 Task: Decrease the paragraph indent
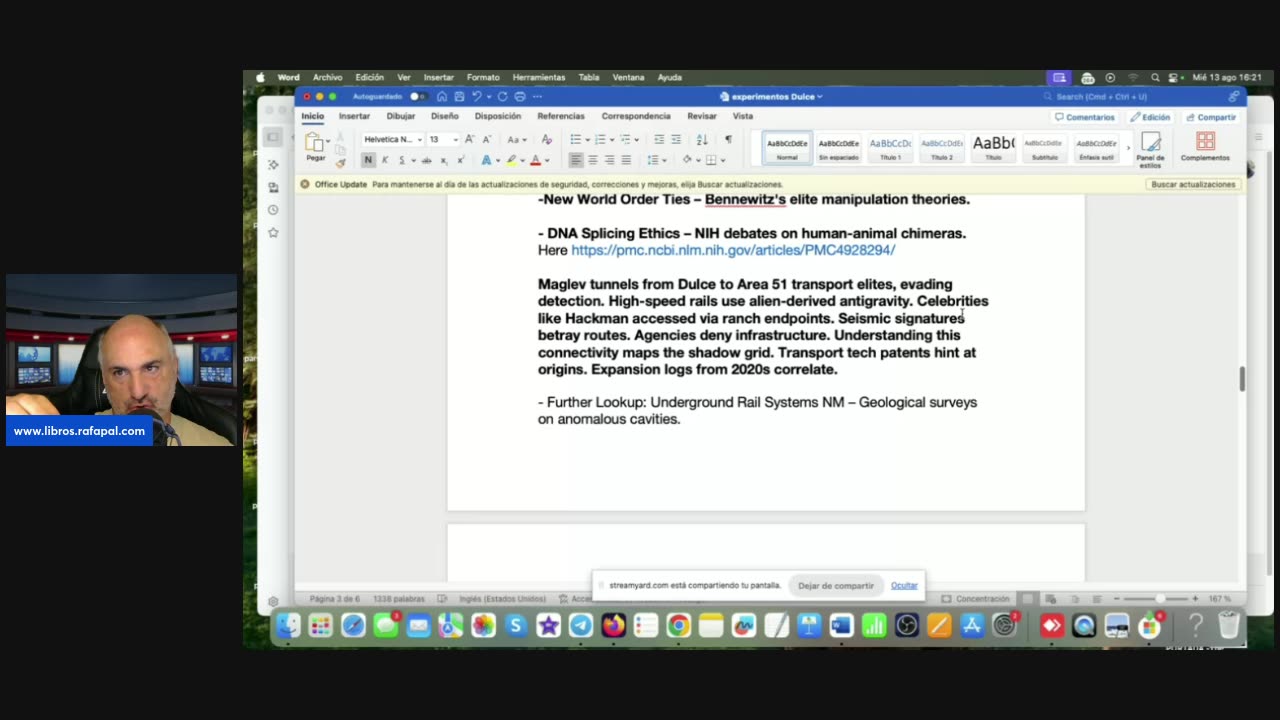pos(659,139)
